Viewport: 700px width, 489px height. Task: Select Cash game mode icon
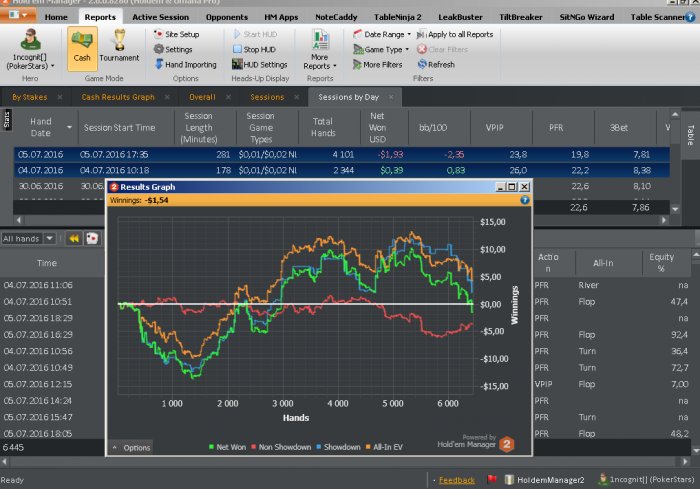(x=82, y=48)
